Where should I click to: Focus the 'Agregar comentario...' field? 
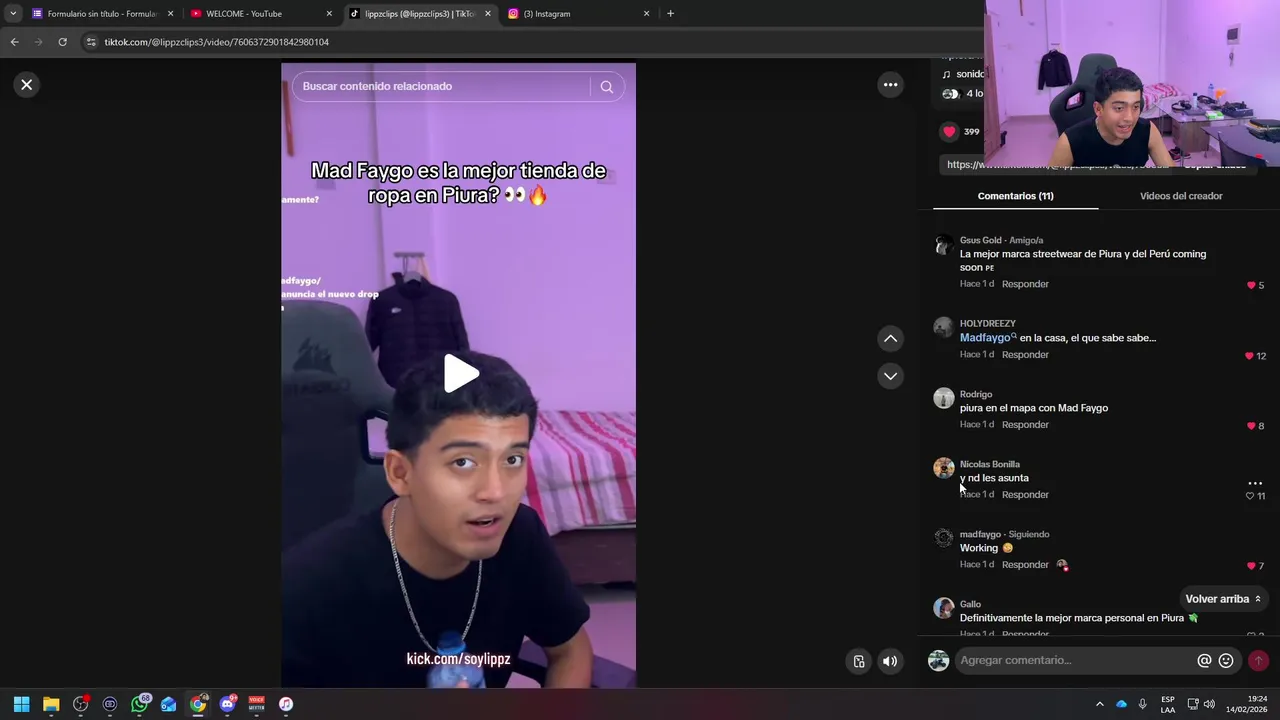point(1075,661)
